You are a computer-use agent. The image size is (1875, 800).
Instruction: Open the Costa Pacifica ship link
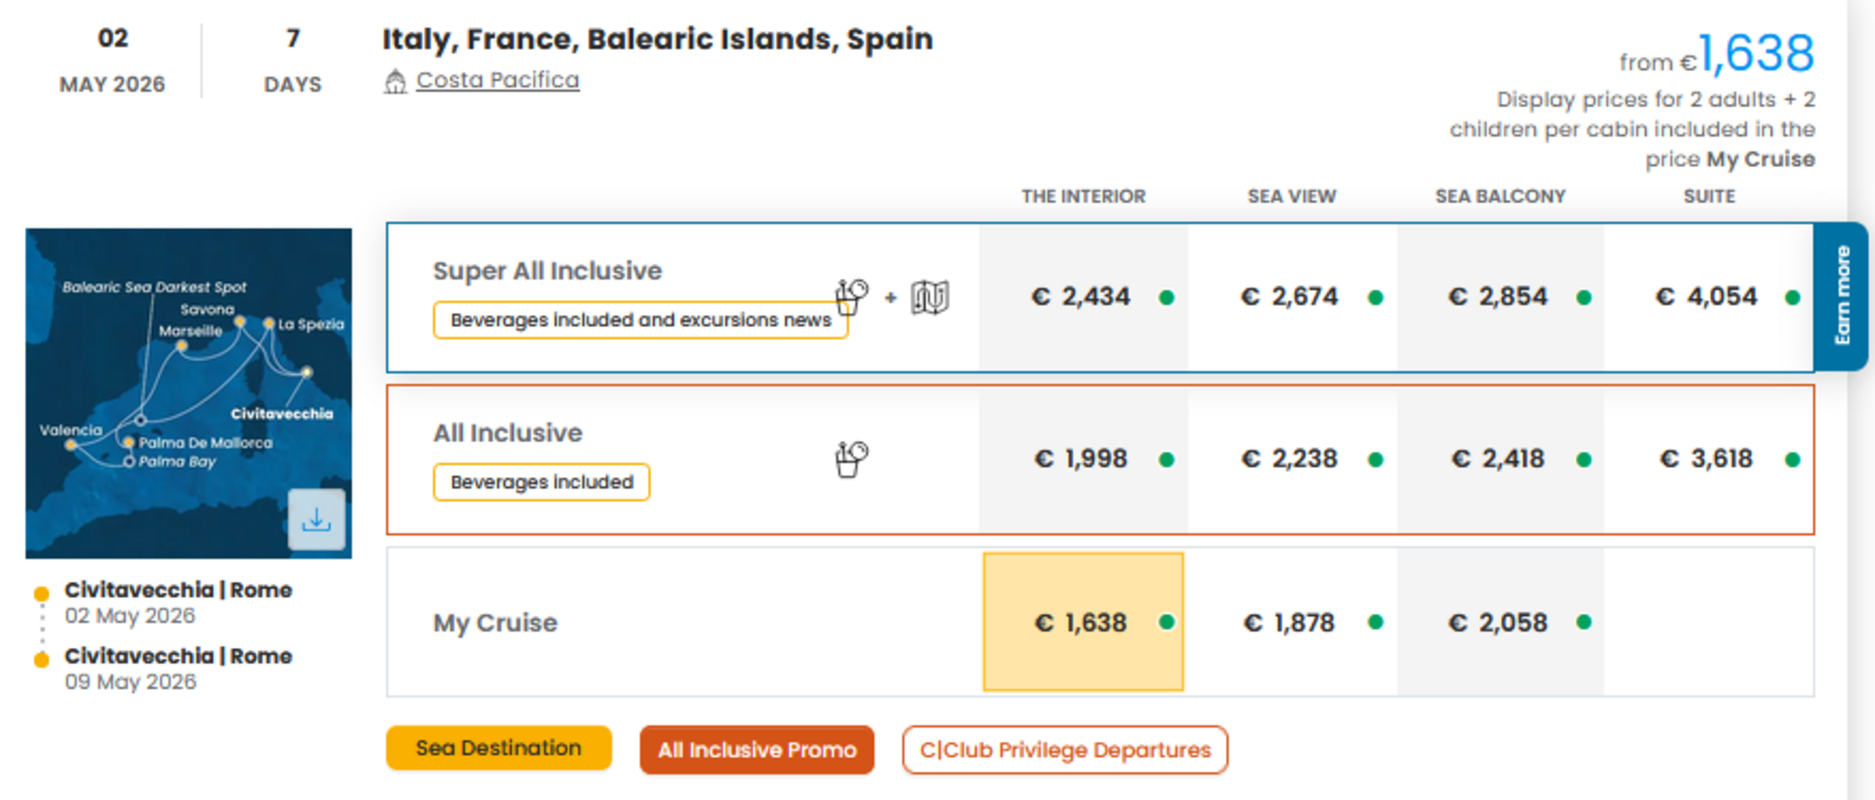point(497,80)
